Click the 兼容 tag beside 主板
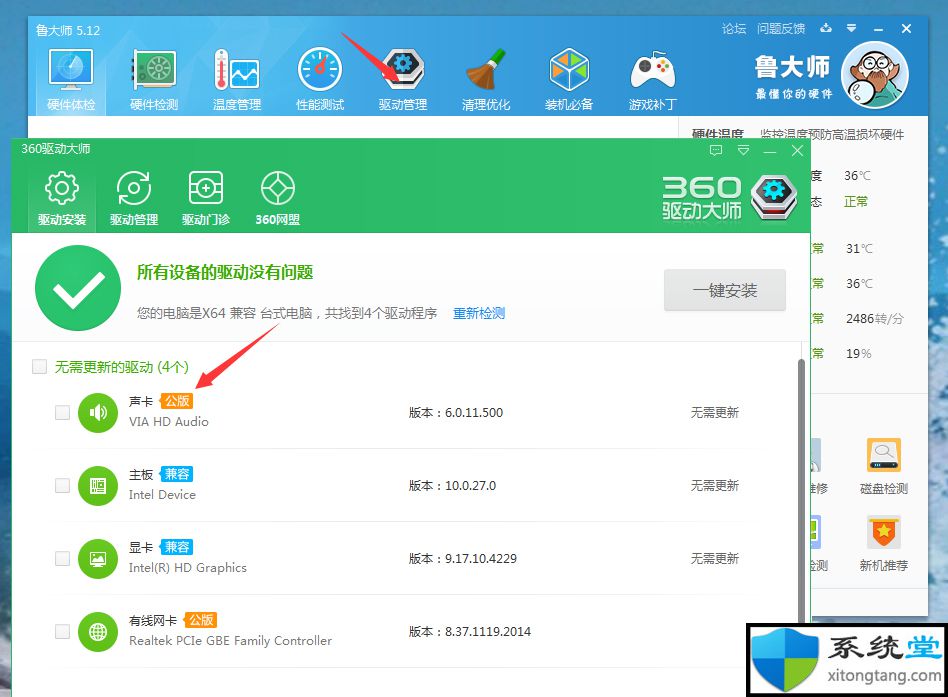This screenshot has height=697, width=948. [177, 474]
